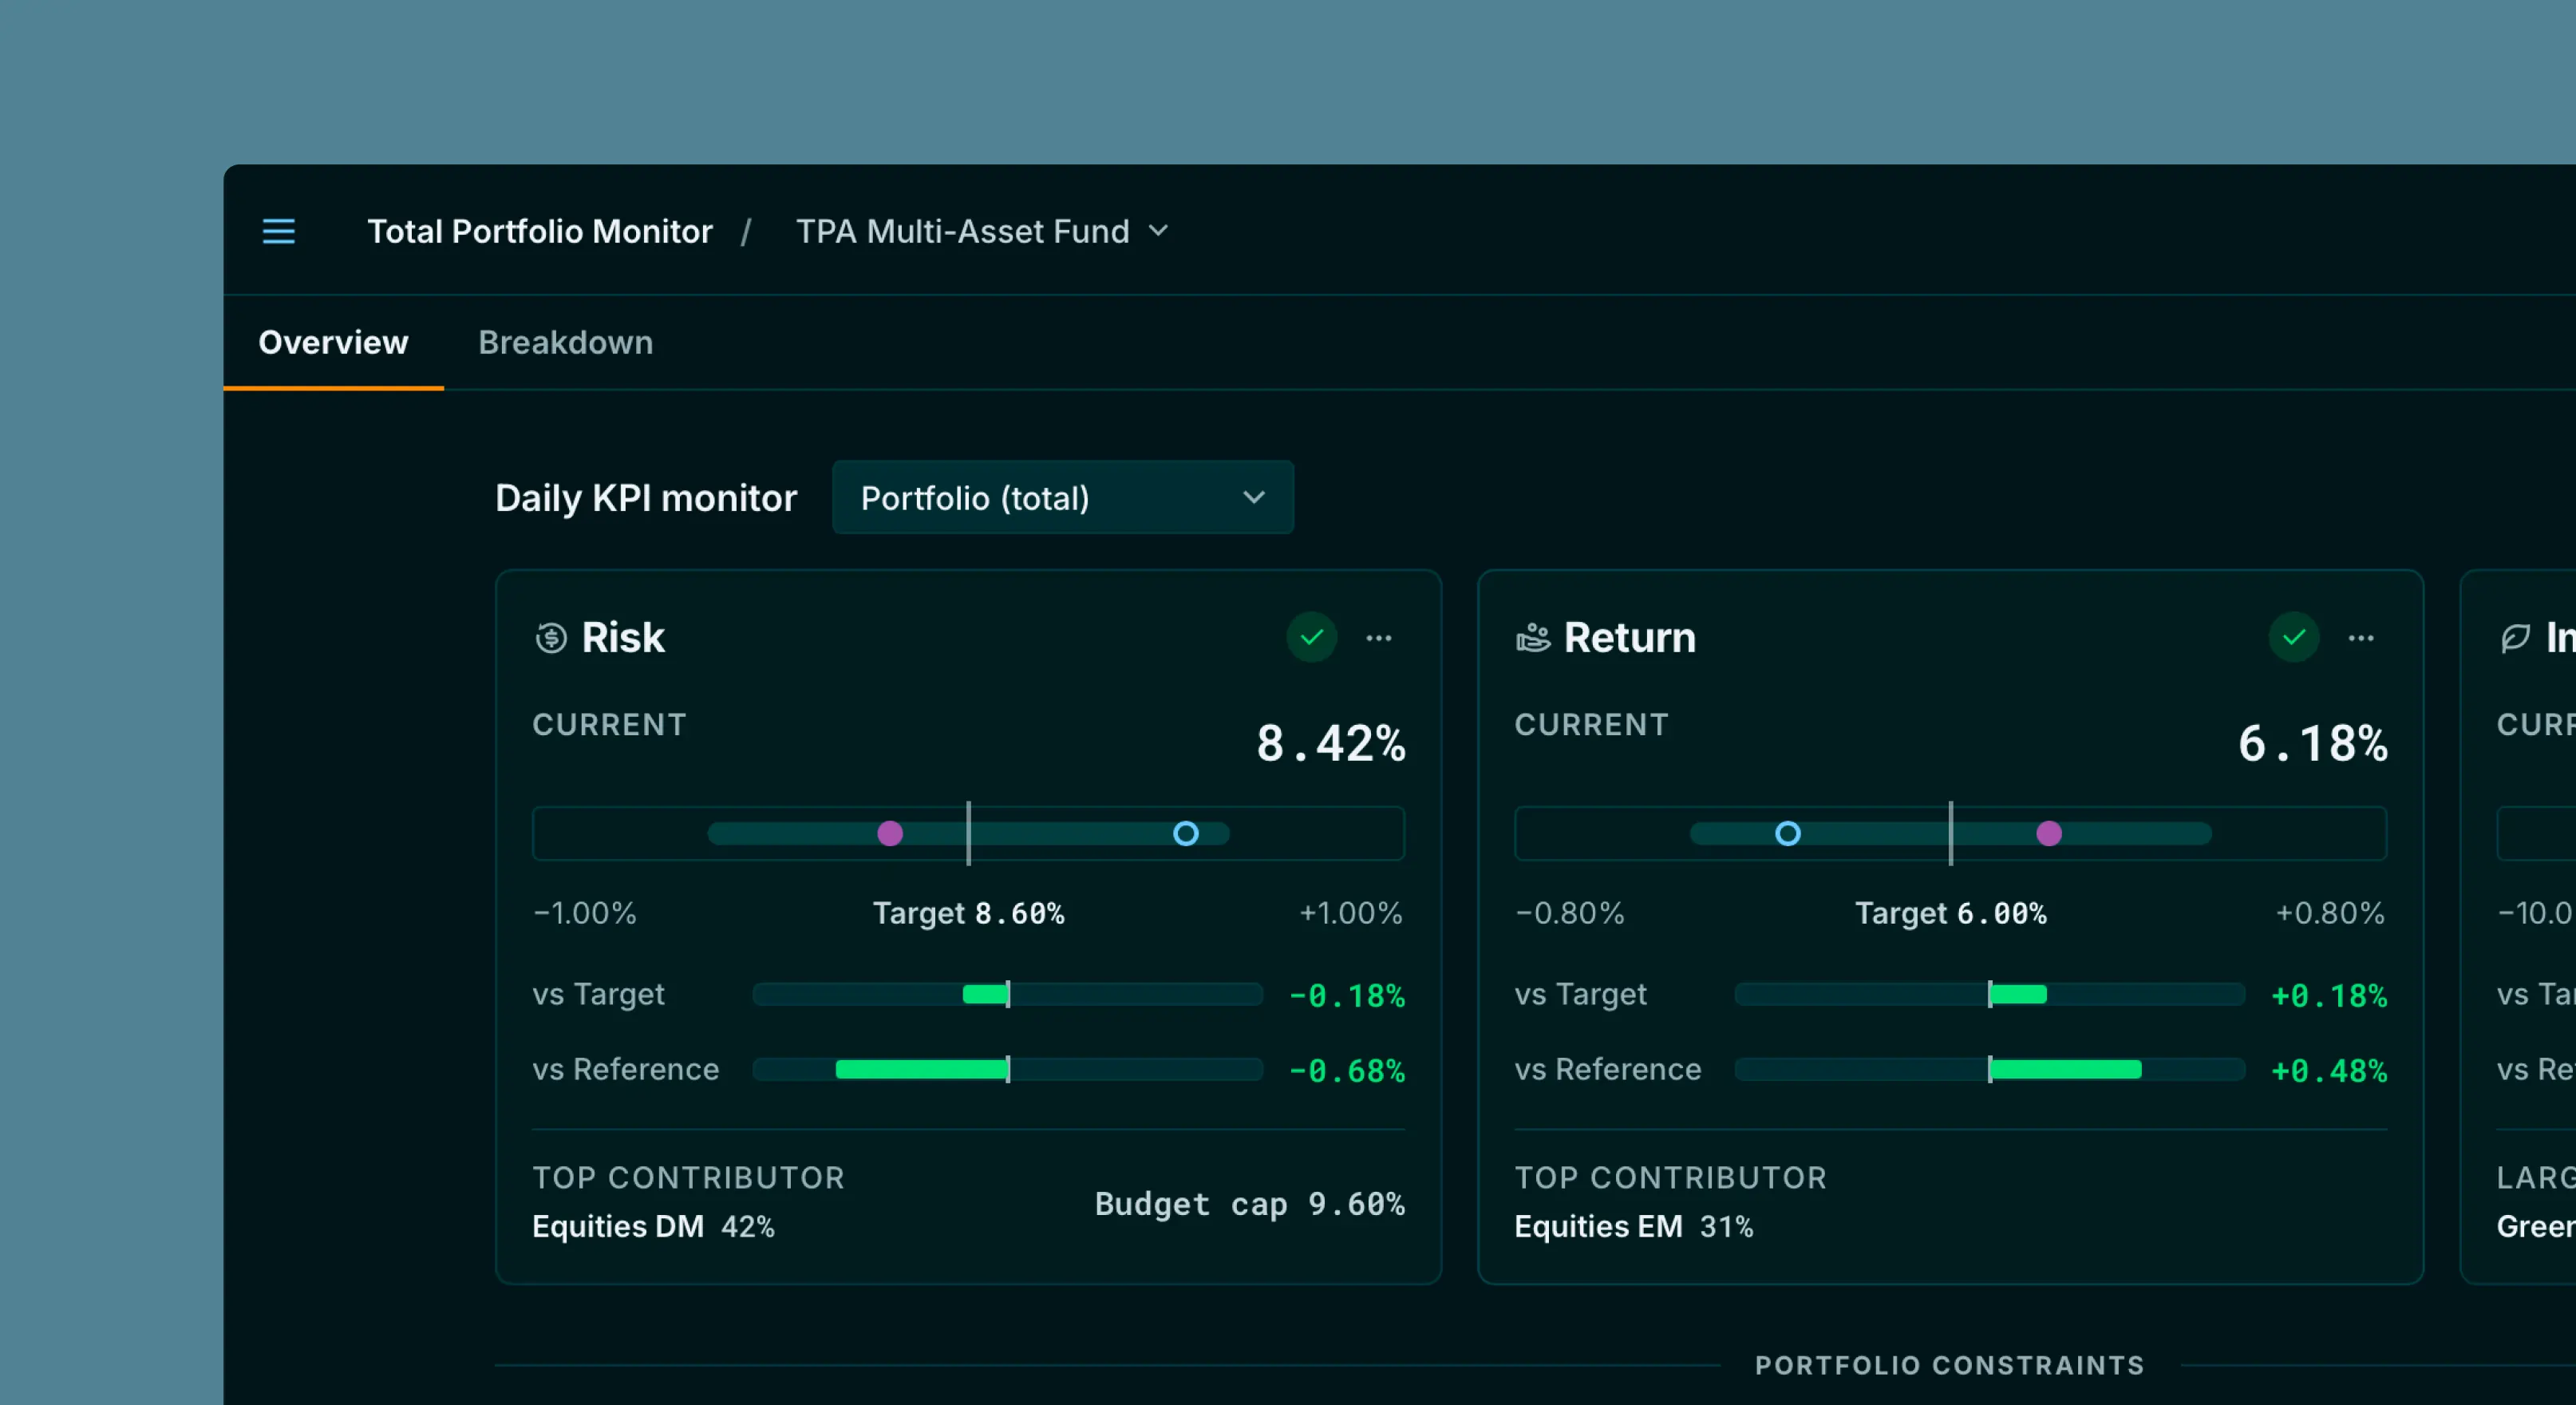Click Budget cap 9.60% text
This screenshot has width=2576, height=1405.
click(1250, 1203)
